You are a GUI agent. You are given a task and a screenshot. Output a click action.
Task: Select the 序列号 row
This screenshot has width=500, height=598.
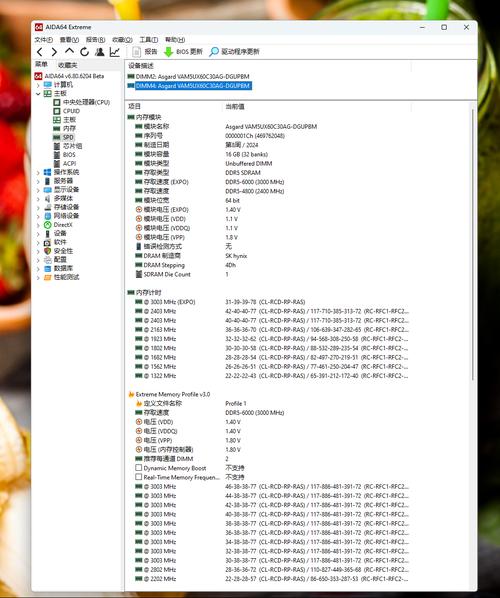[210, 136]
